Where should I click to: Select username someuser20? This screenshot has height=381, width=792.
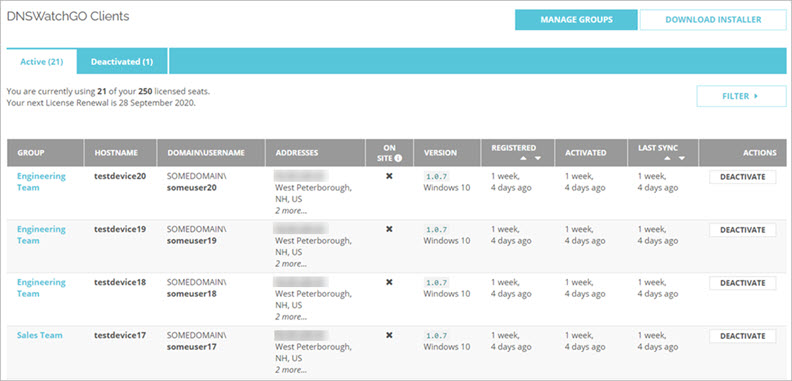point(192,187)
